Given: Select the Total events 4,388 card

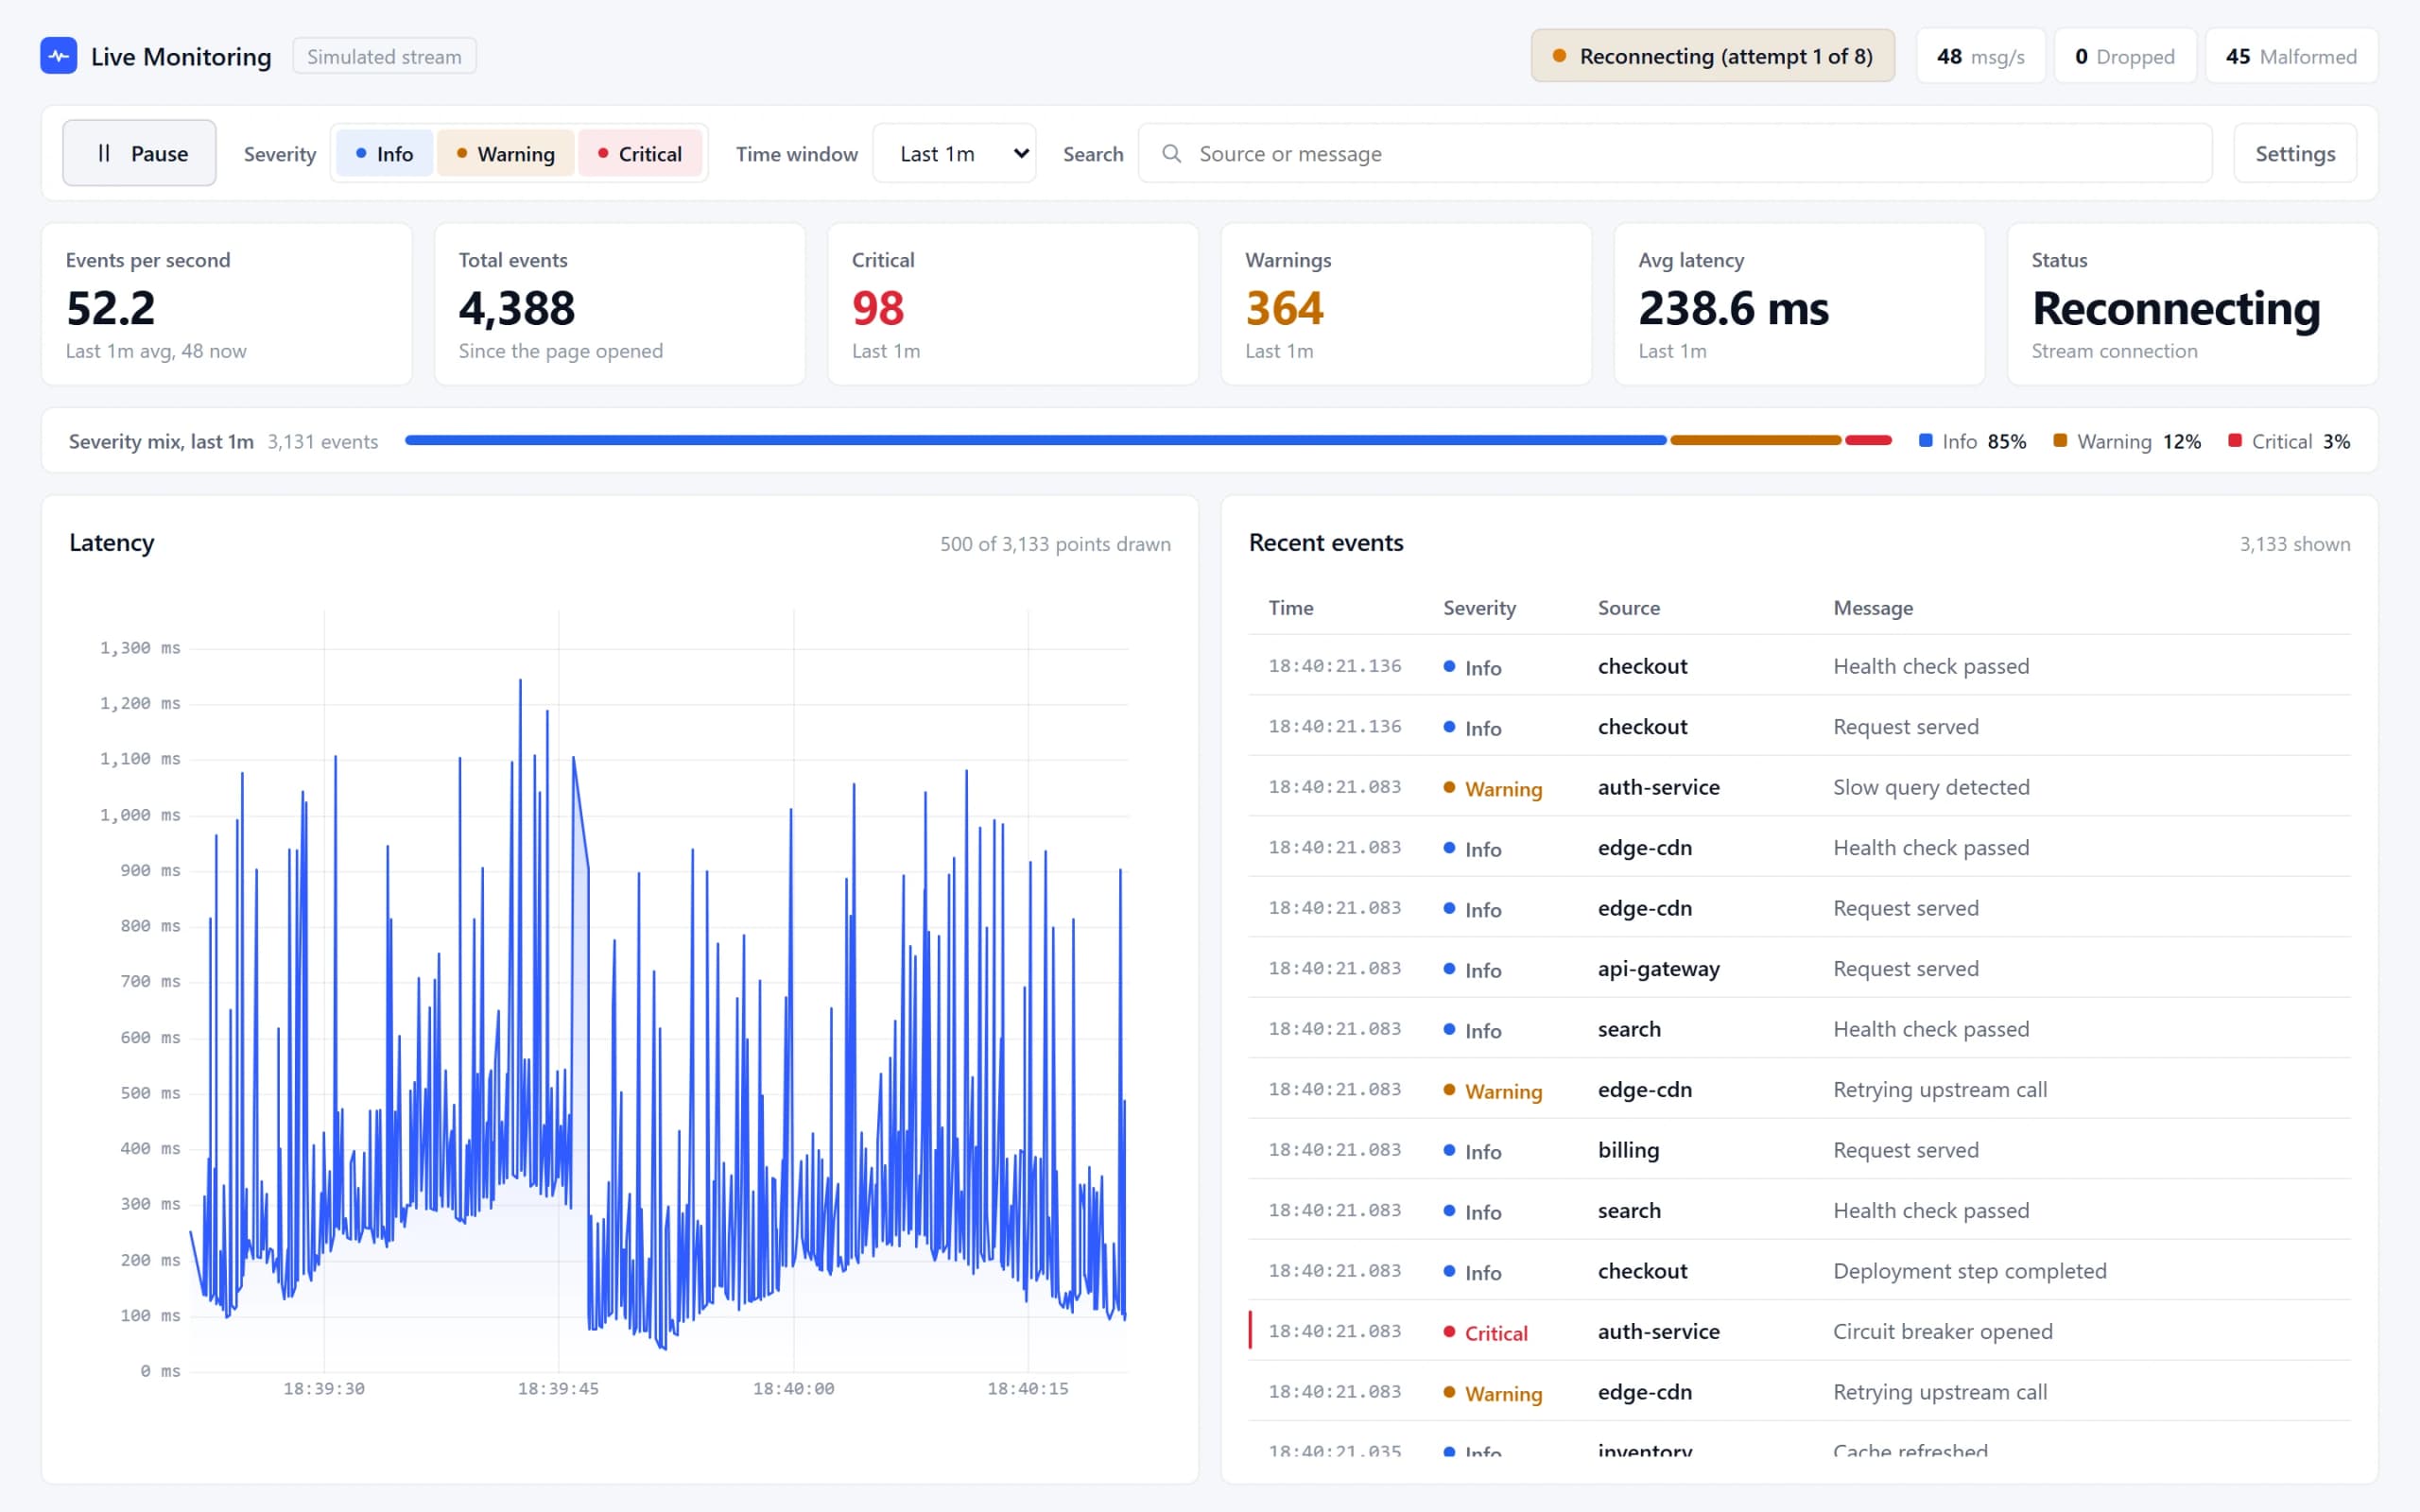Looking at the screenshot, I should (x=620, y=304).
